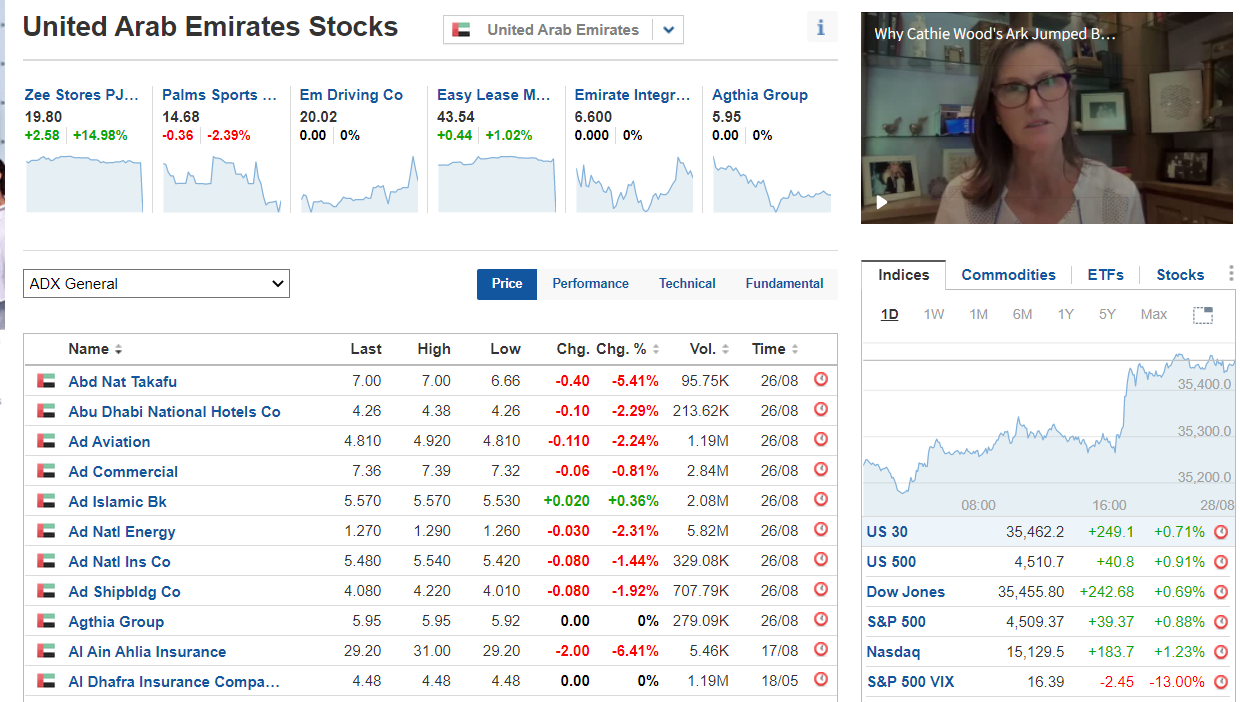The width and height of the screenshot is (1240, 702).
Task: Open the Al Dhafra Insurance Compa... link
Action: (x=174, y=681)
